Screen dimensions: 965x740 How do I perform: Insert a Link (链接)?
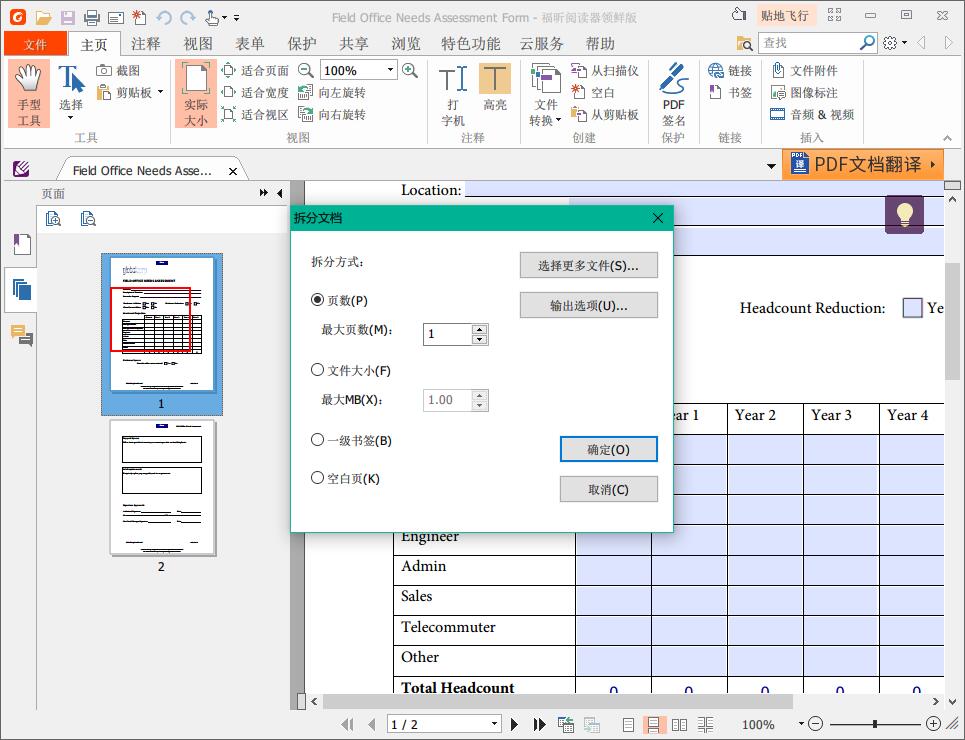(730, 71)
